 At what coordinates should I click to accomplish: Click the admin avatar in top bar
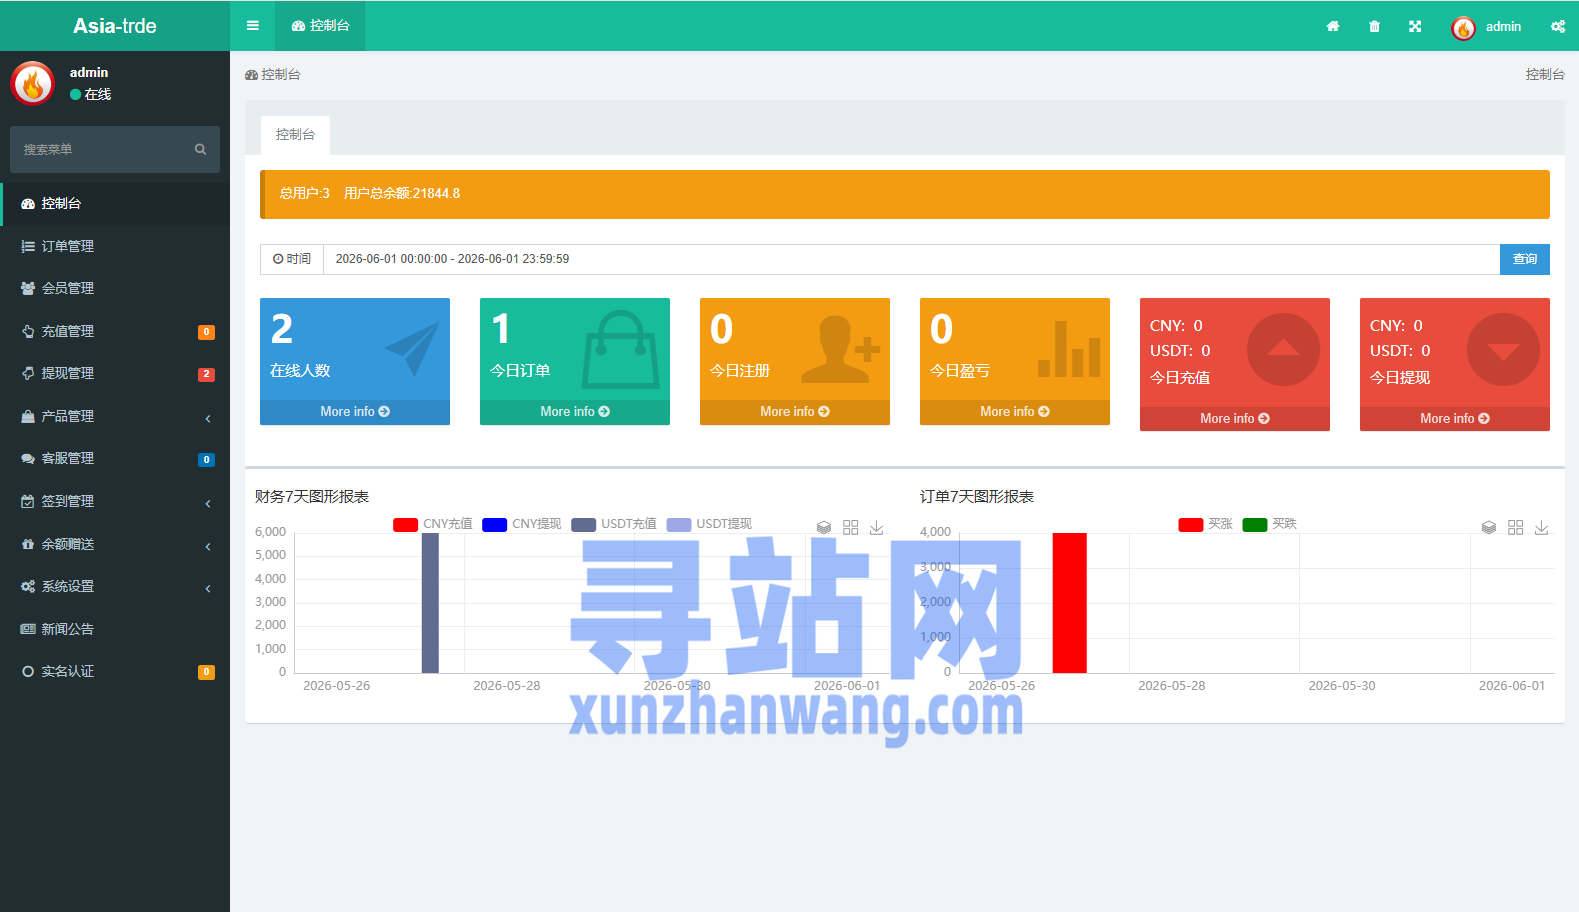(x=1463, y=28)
